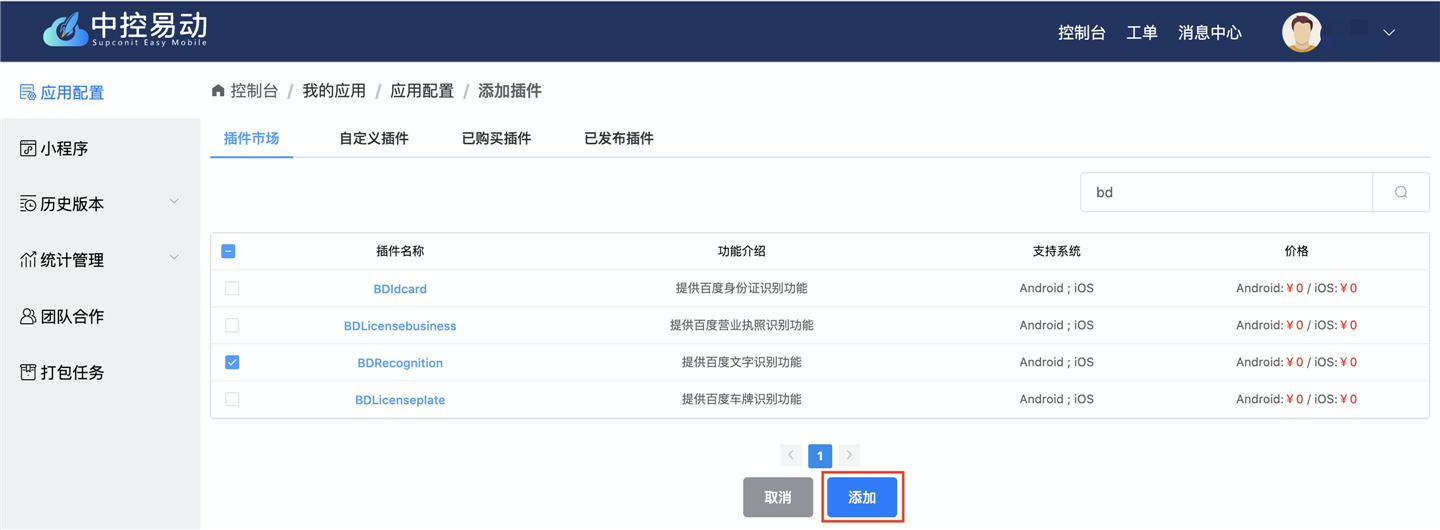The width and height of the screenshot is (1440, 530).
Task: Click 提供百度文字识别功能 description
Action: (742, 362)
